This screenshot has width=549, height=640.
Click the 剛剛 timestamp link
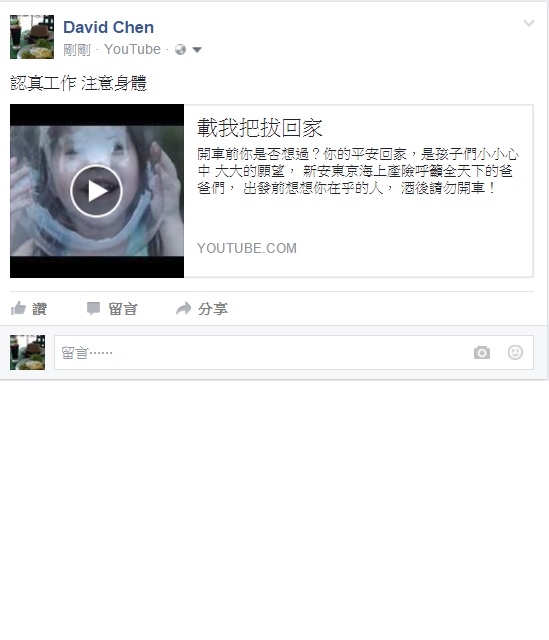click(77, 50)
